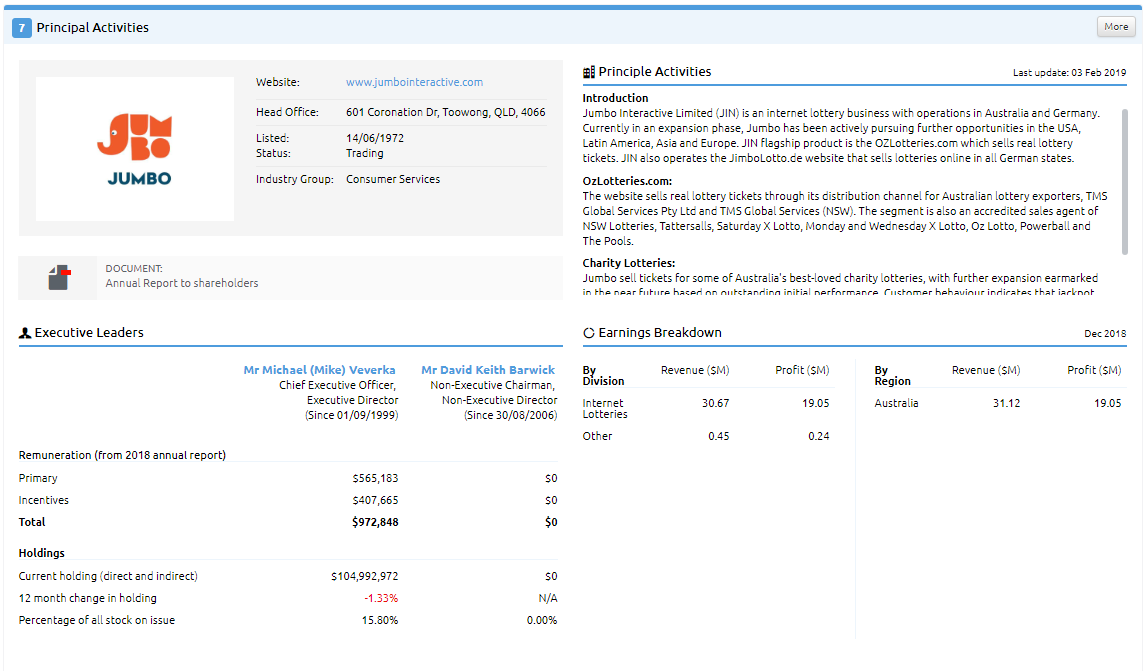1148x671 pixels.
Task: Click the Australia region row label
Action: click(896, 403)
